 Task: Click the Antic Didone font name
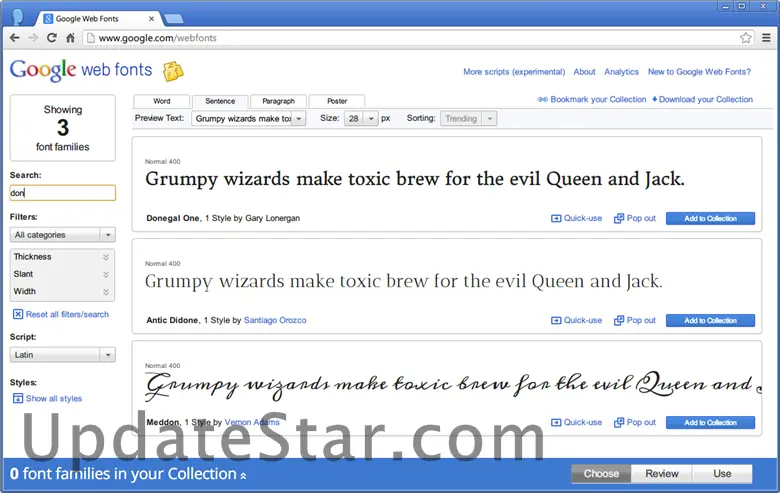(x=172, y=320)
